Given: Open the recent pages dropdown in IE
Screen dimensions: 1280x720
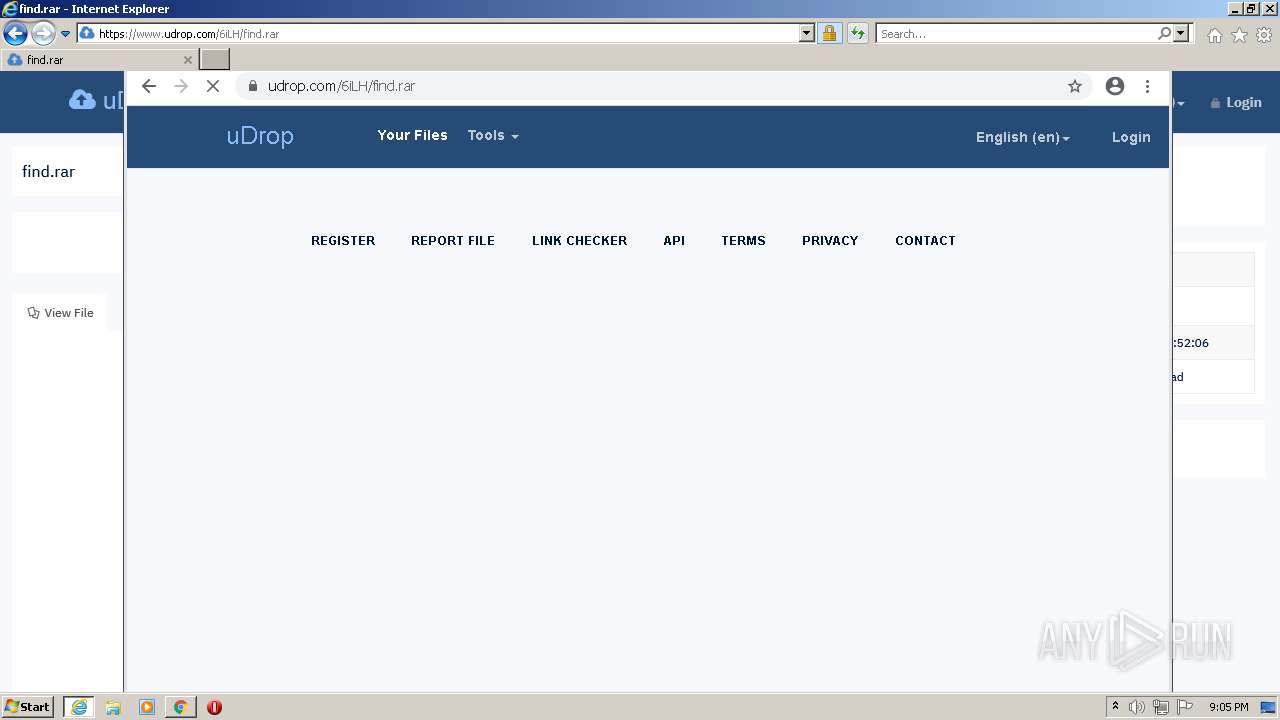Looking at the screenshot, I should pyautogui.click(x=66, y=34).
